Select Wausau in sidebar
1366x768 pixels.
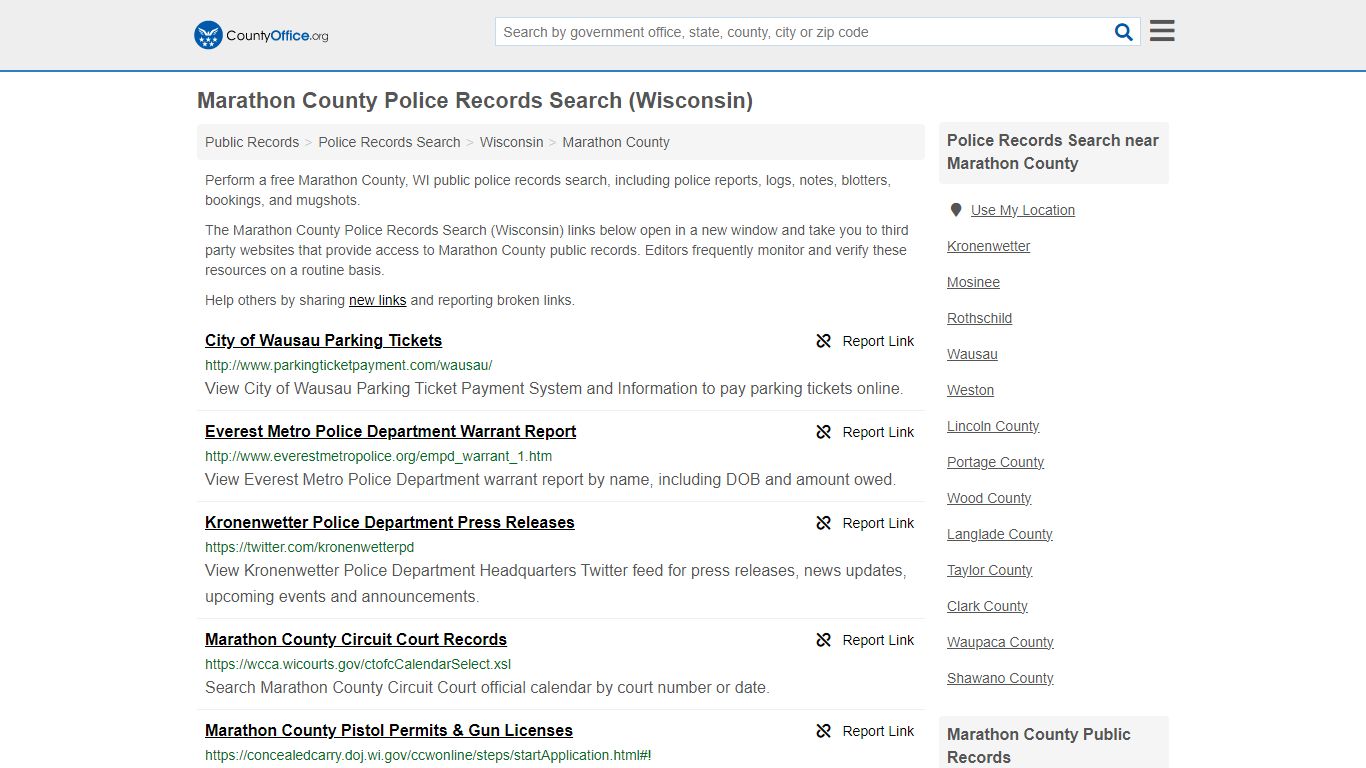point(972,354)
